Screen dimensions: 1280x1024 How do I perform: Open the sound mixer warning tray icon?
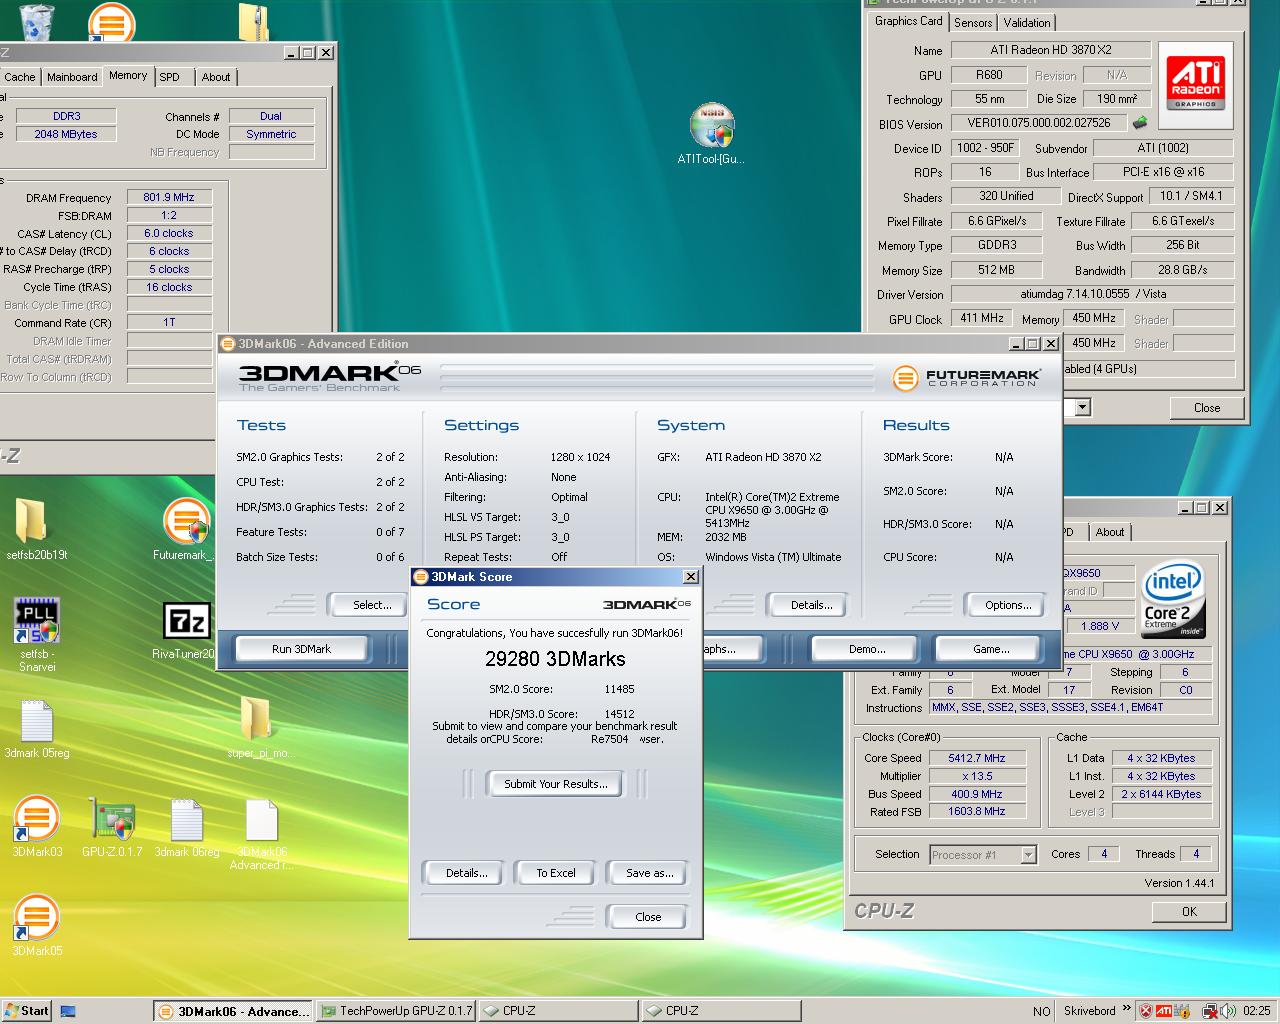tap(1183, 1011)
